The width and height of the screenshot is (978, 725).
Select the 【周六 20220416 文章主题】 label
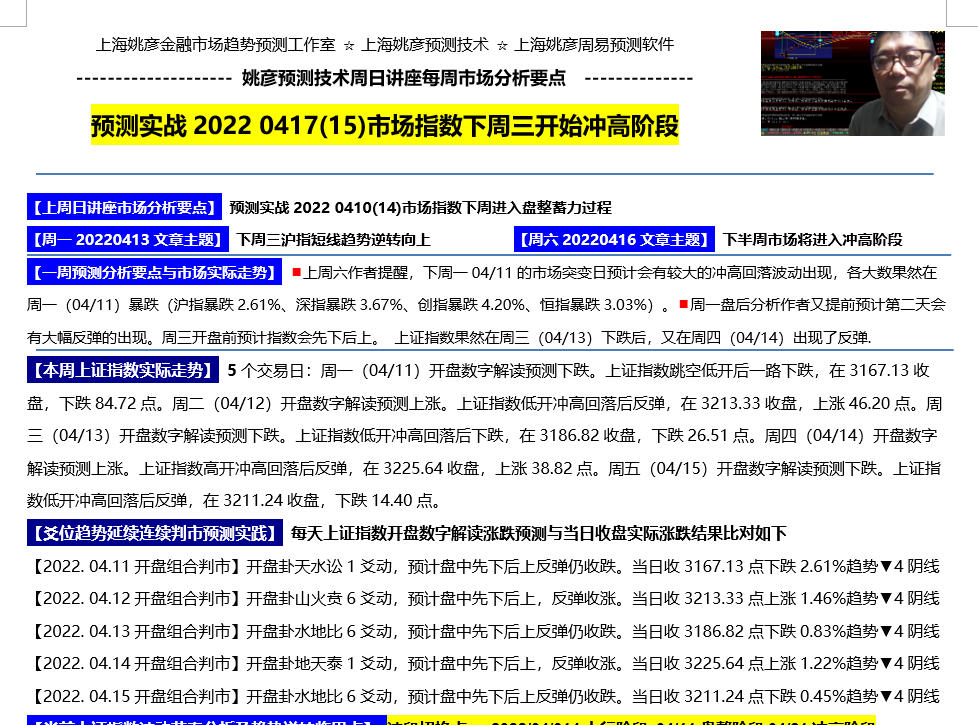pyautogui.click(x=614, y=240)
